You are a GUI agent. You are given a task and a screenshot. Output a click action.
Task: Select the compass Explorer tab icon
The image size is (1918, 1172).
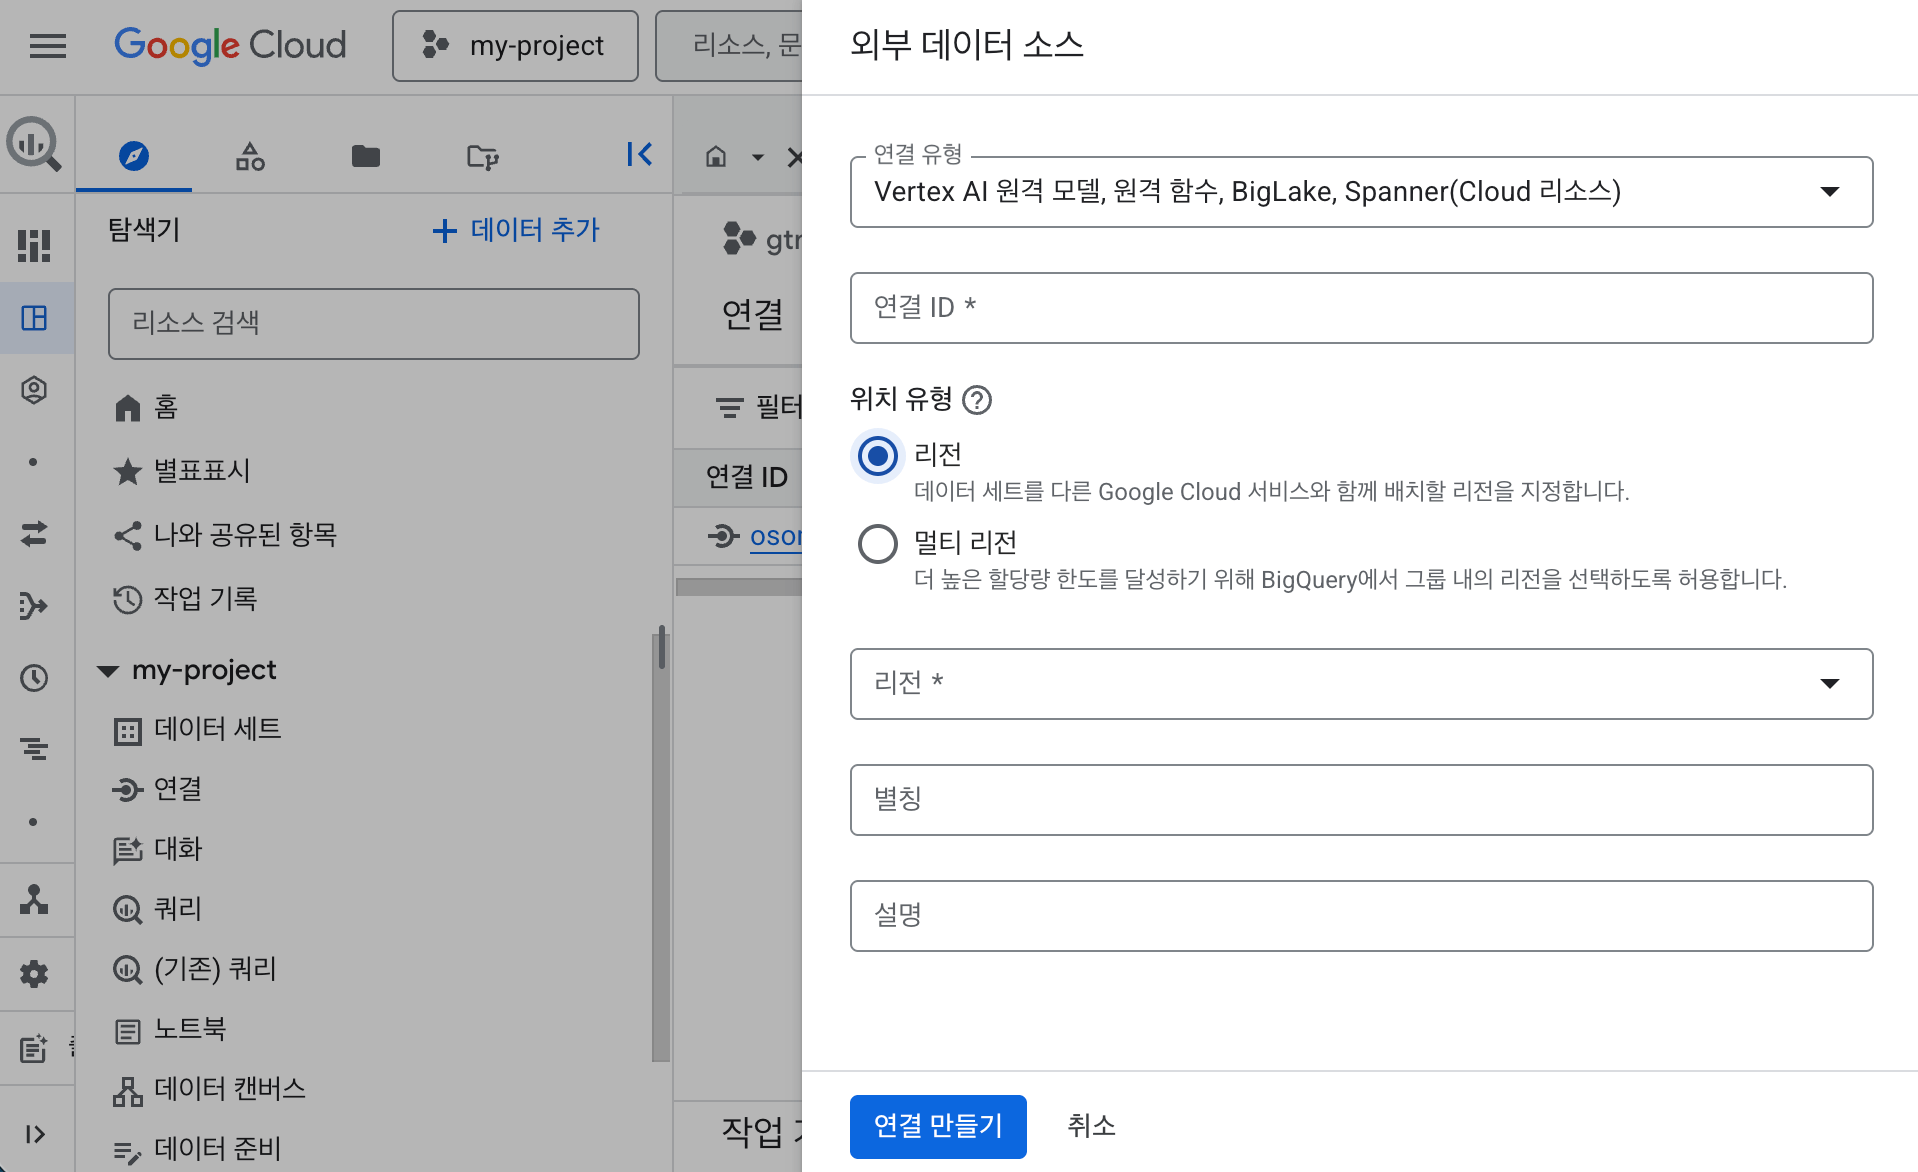(x=133, y=156)
